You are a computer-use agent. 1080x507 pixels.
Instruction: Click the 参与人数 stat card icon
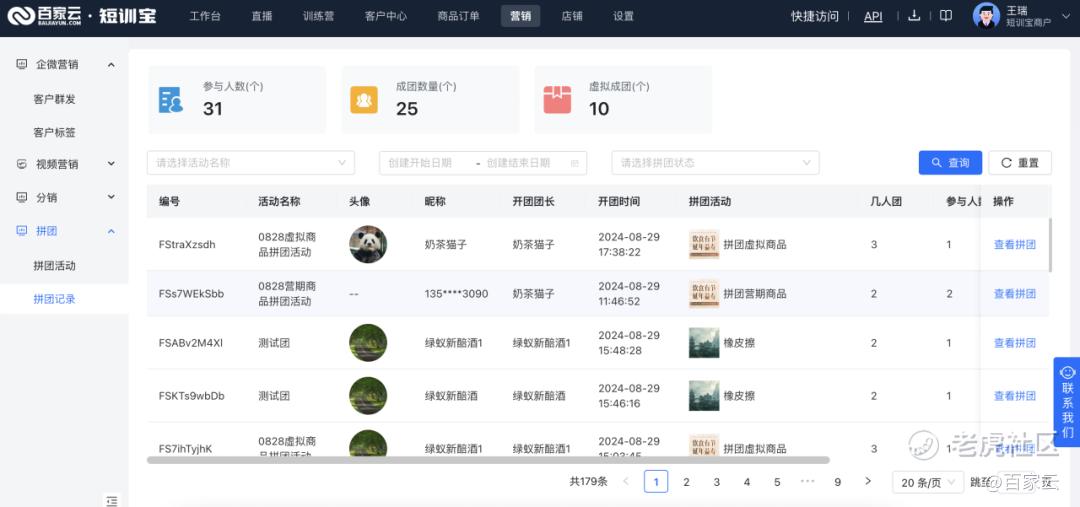171,100
